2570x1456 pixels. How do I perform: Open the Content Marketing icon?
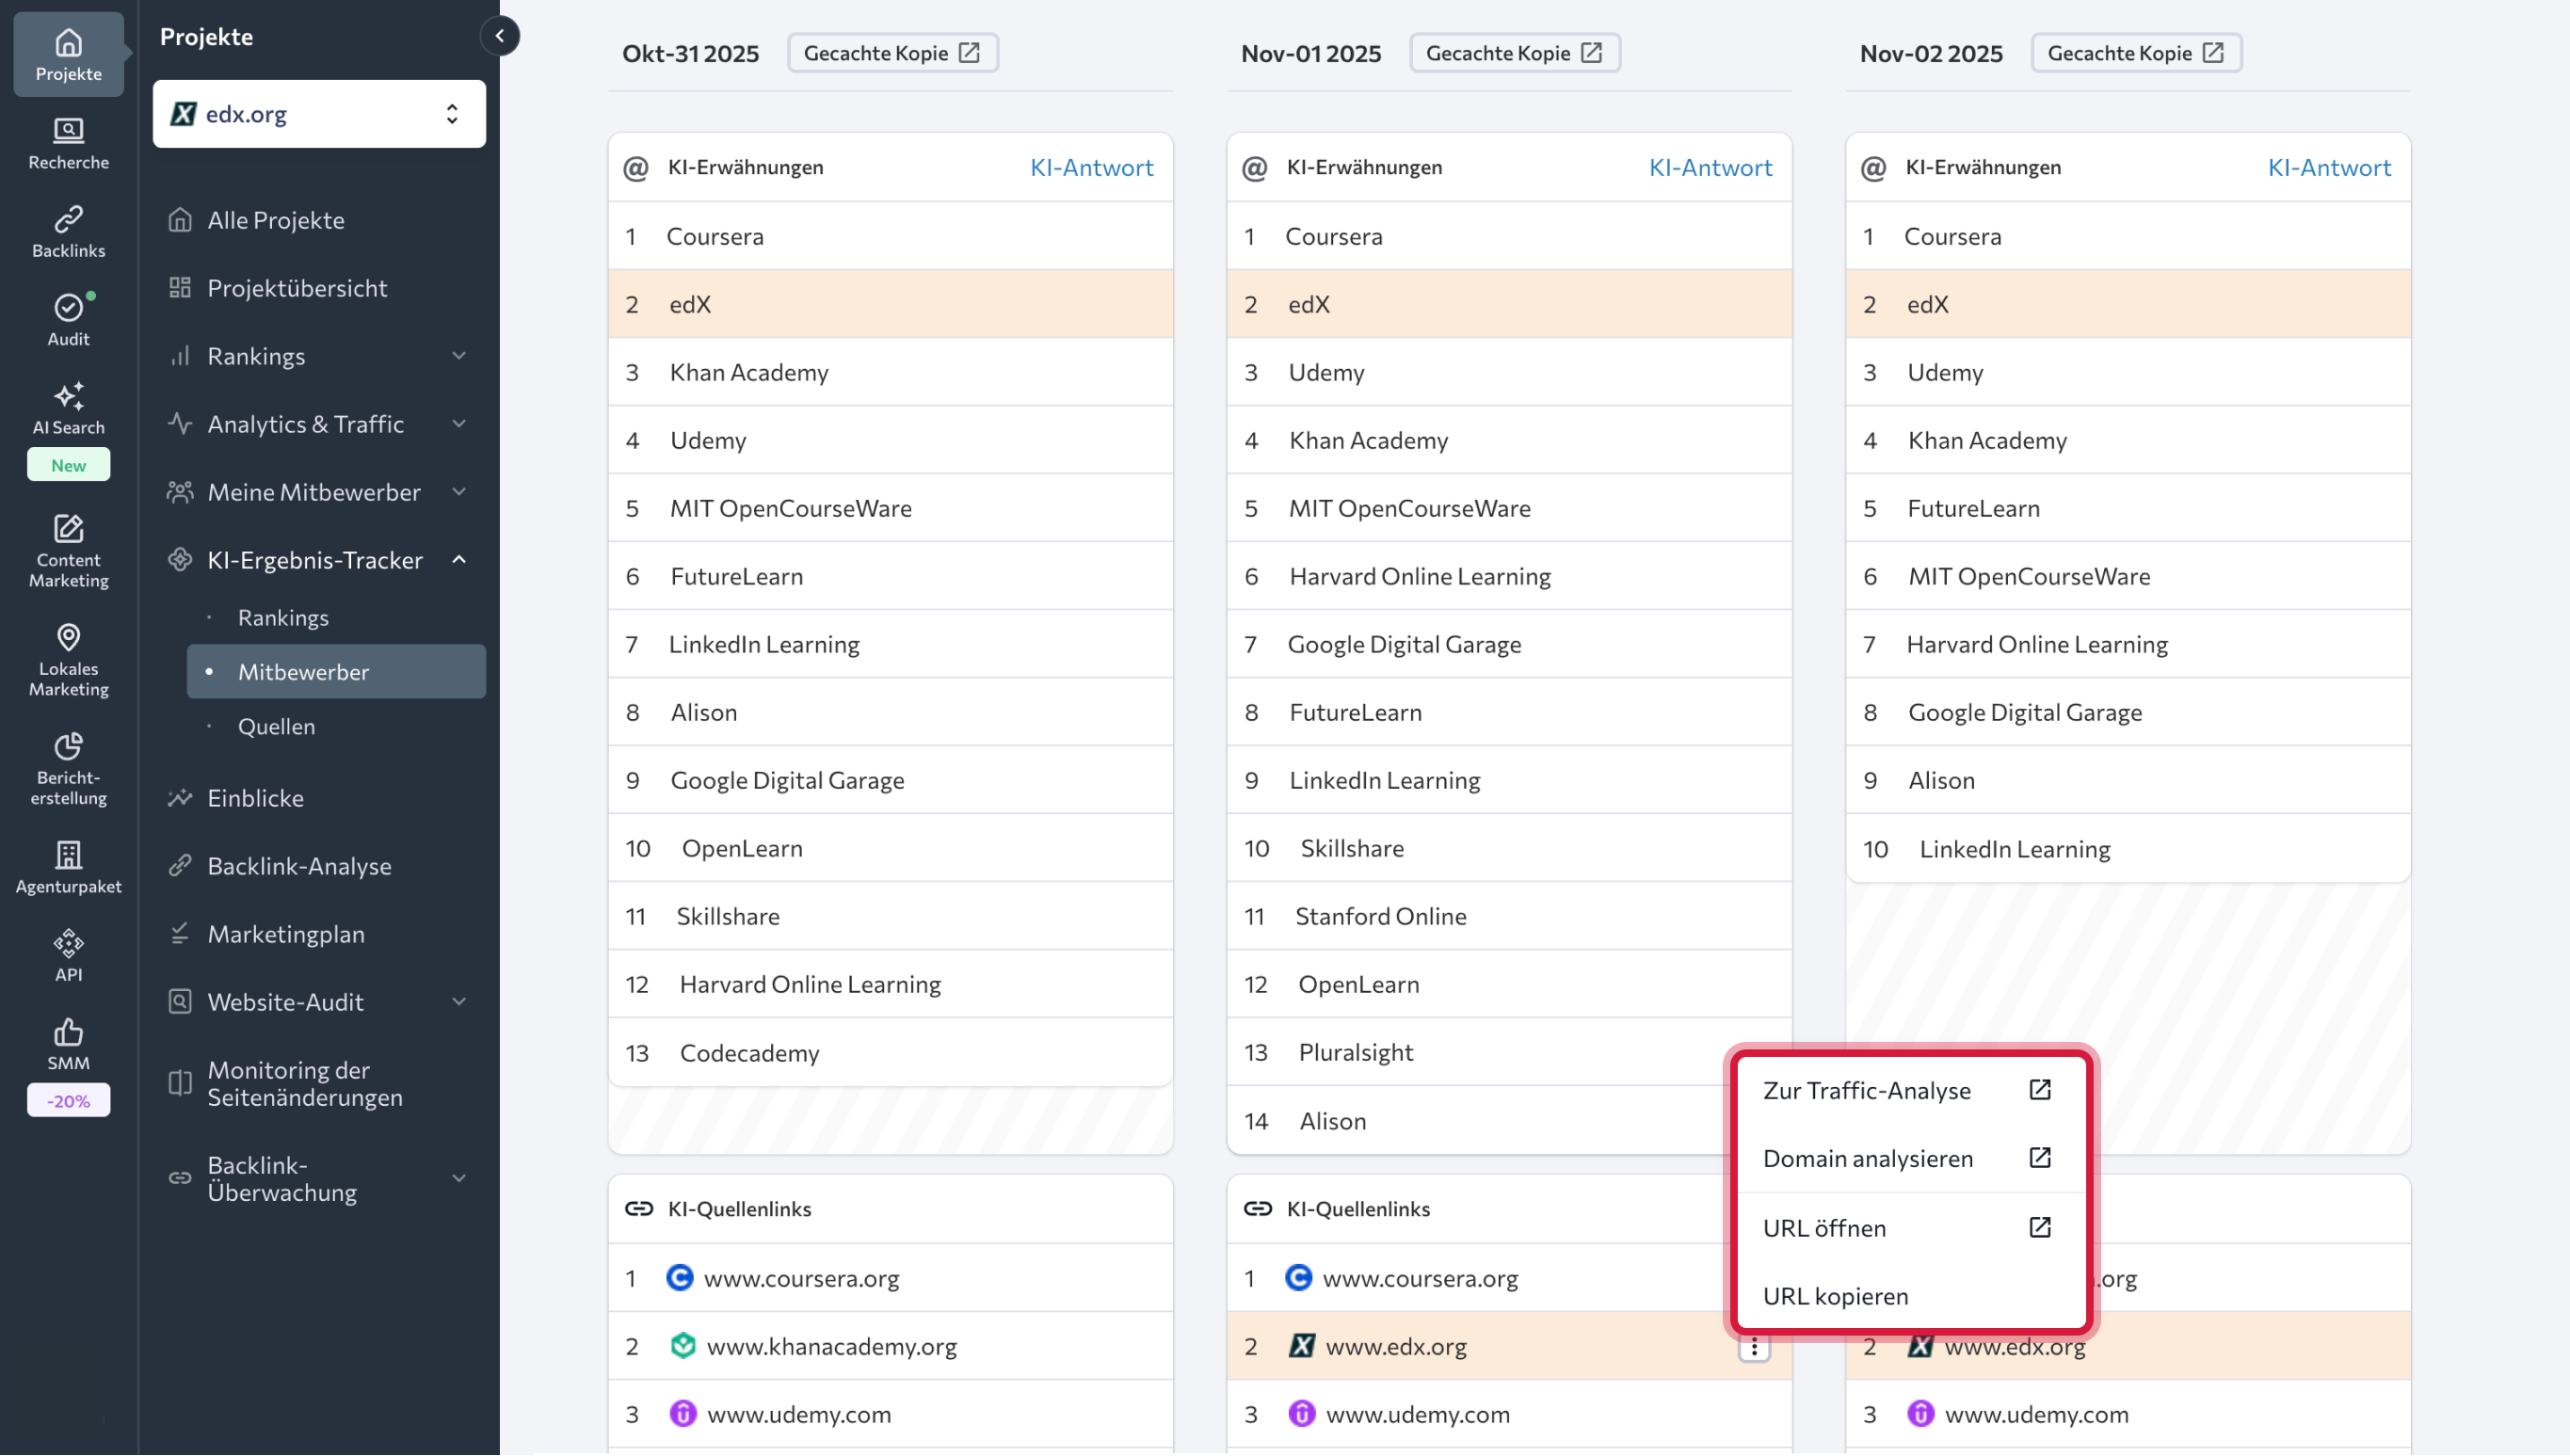68,550
